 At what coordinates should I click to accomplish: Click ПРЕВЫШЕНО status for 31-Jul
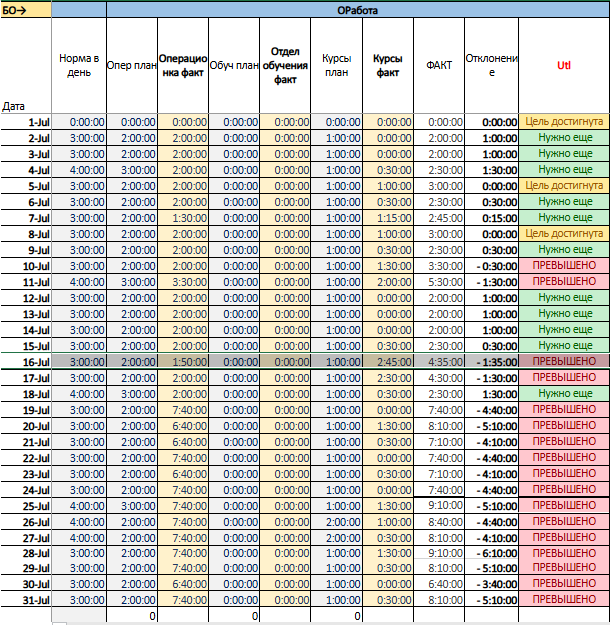pos(564,600)
